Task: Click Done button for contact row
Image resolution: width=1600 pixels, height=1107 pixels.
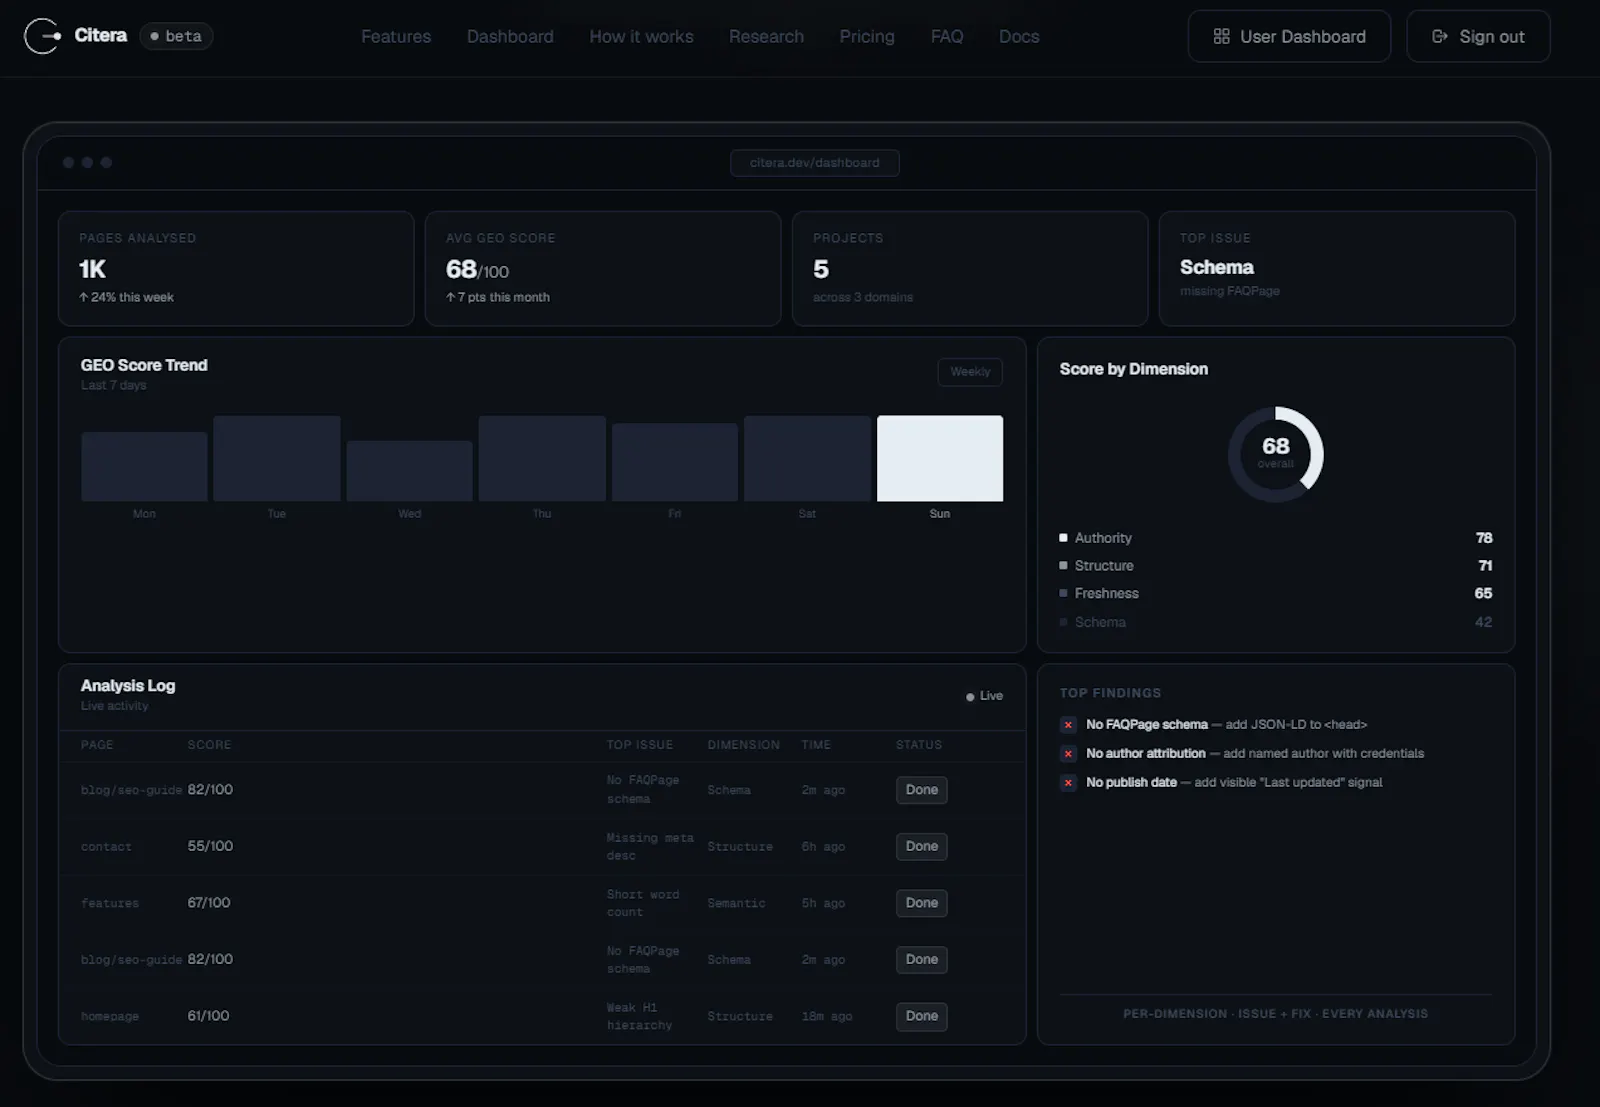Action: pyautogui.click(x=921, y=846)
